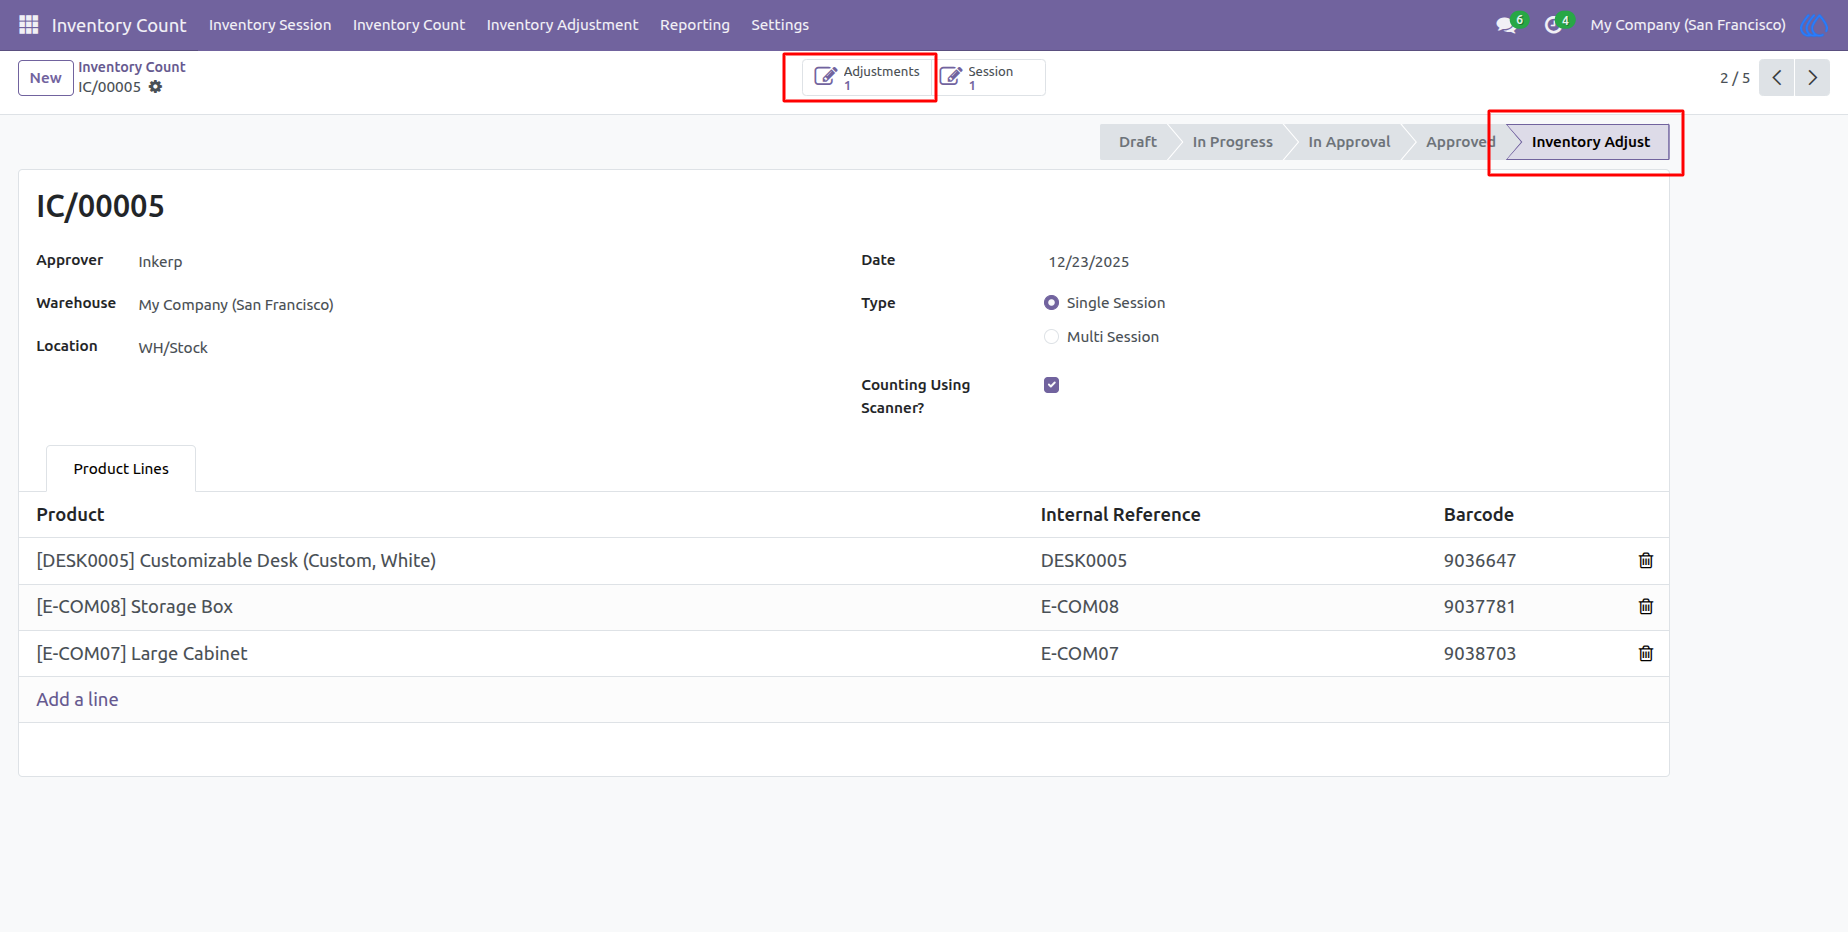
Task: Click the Date field 12/23/2025
Action: click(1088, 262)
